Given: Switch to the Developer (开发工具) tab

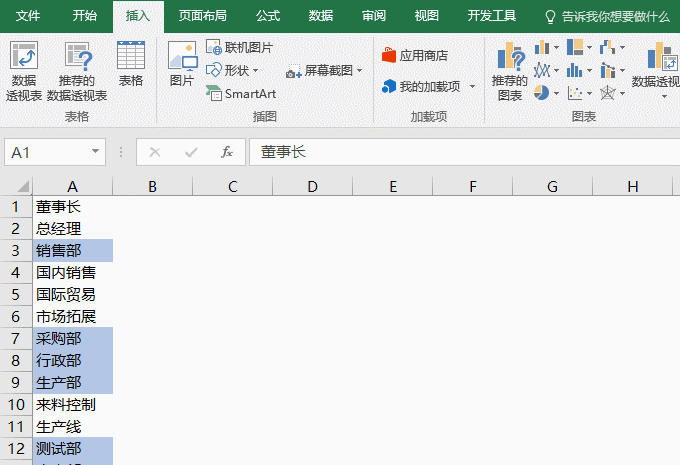Looking at the screenshot, I should [492, 16].
